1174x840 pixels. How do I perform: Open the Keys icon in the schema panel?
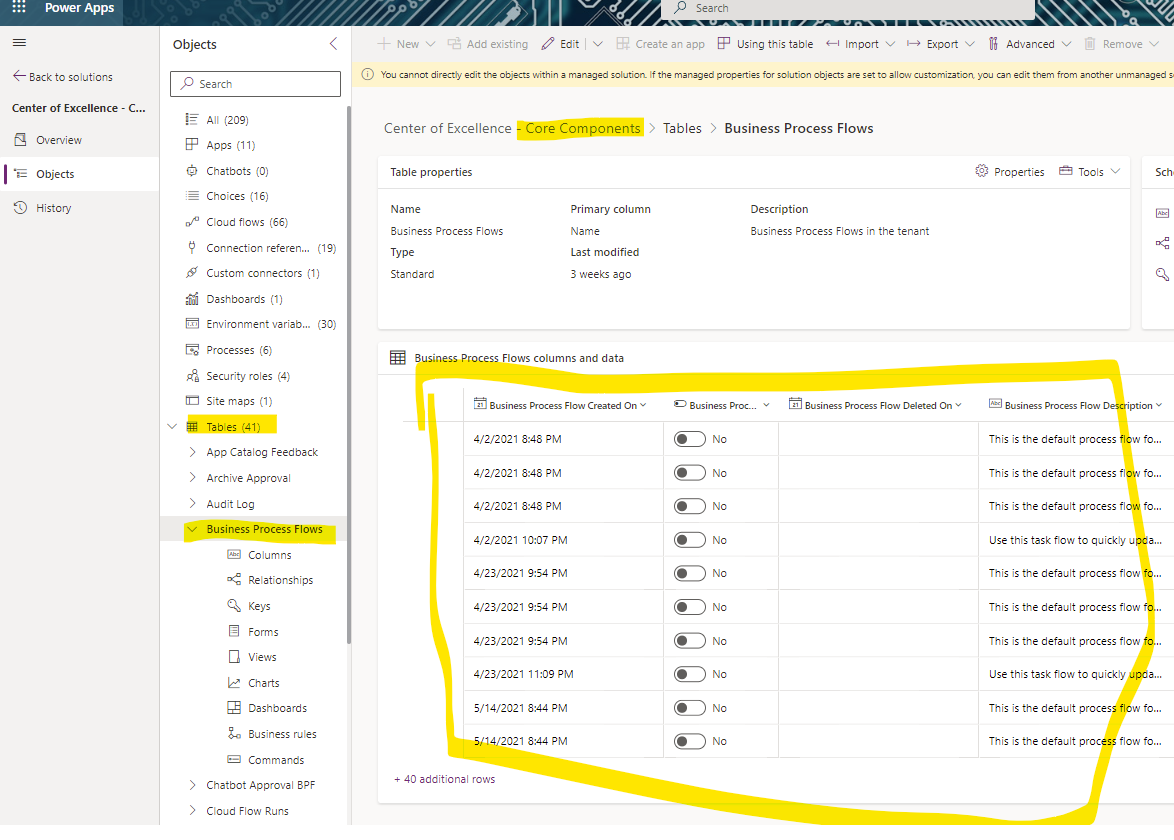point(1161,274)
